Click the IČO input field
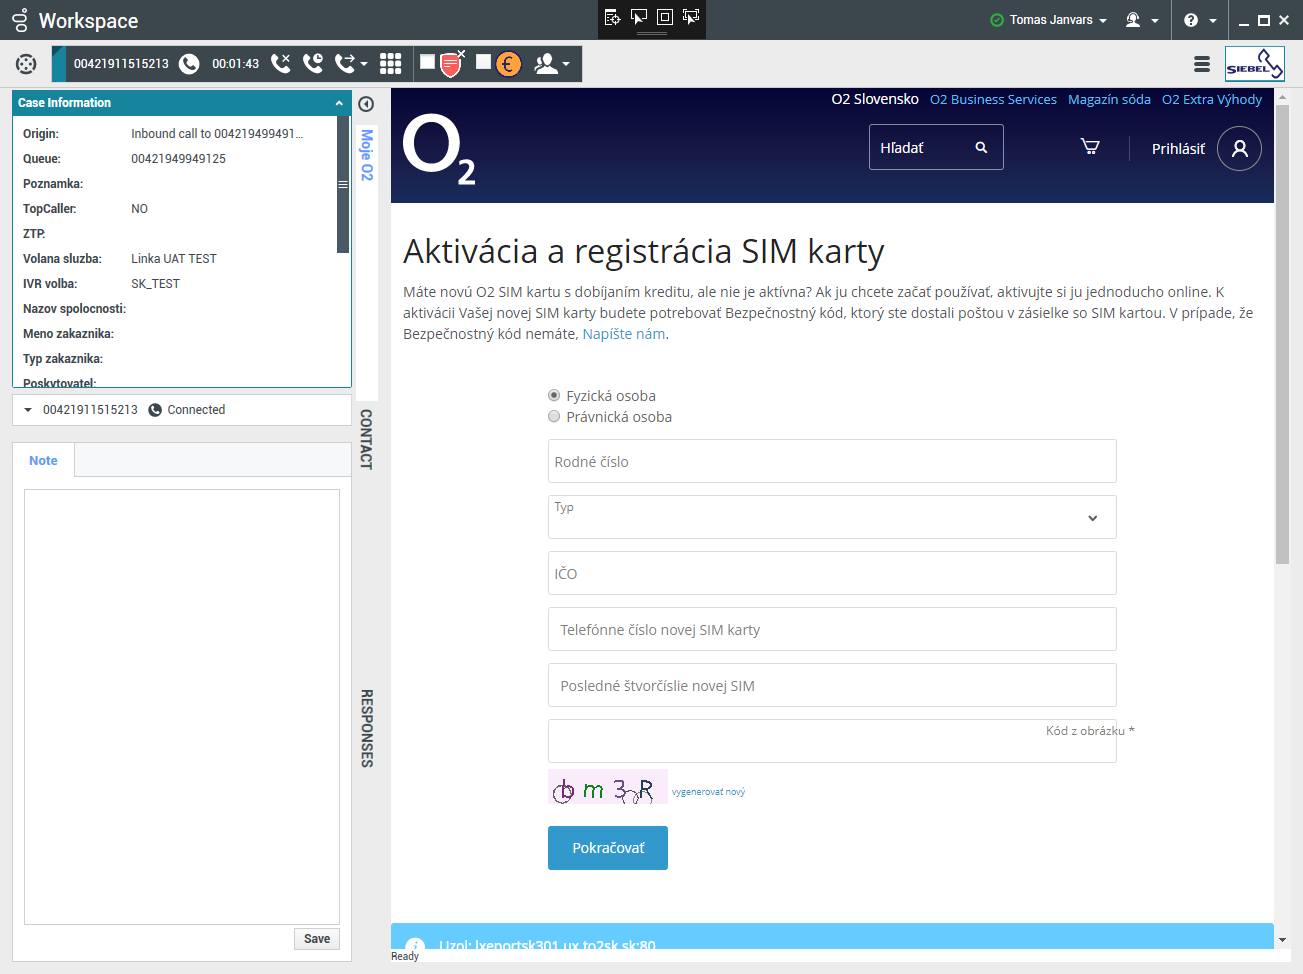The width and height of the screenshot is (1303, 974). [x=832, y=573]
